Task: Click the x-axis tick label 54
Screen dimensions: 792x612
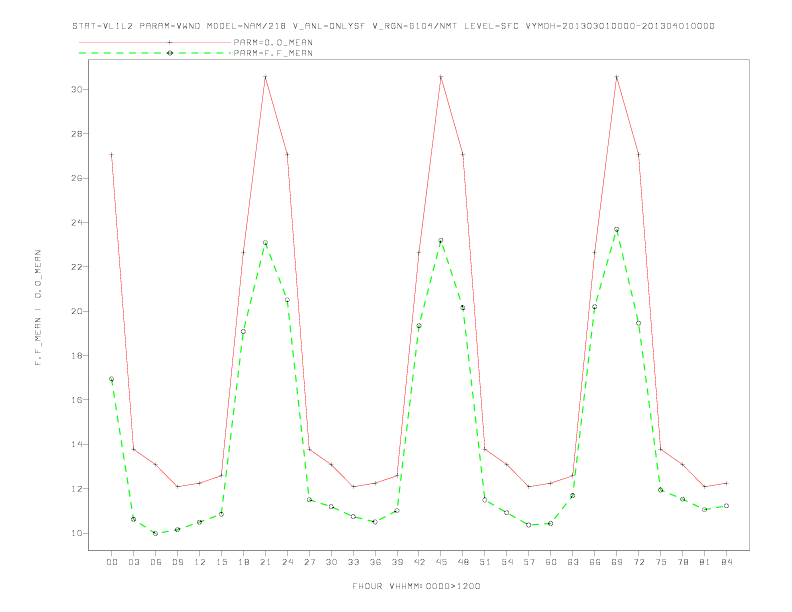Action: (507, 562)
